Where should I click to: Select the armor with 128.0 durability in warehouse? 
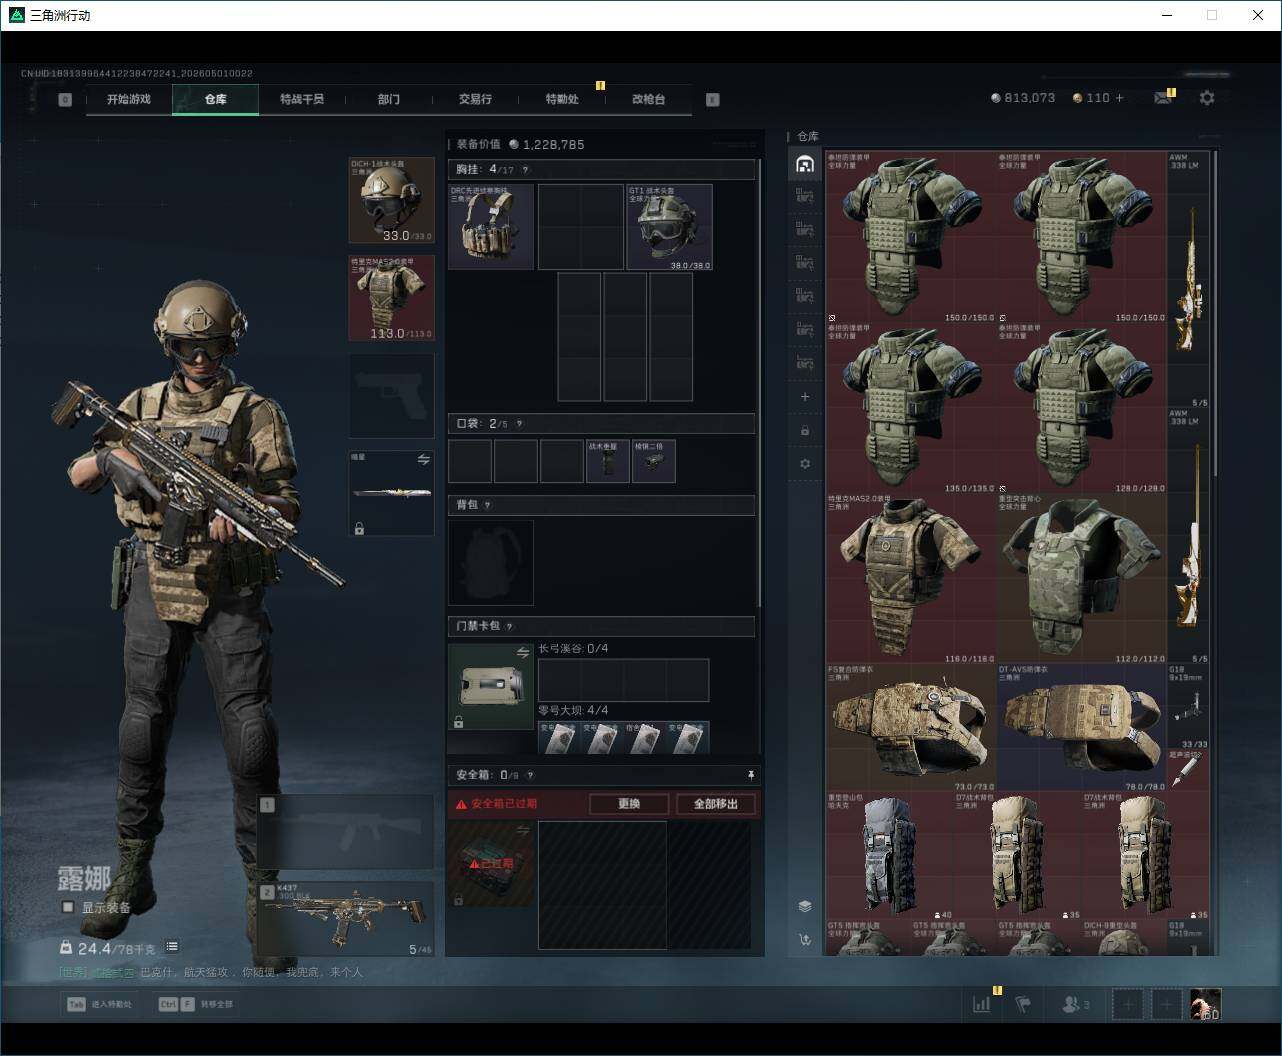coord(1082,407)
